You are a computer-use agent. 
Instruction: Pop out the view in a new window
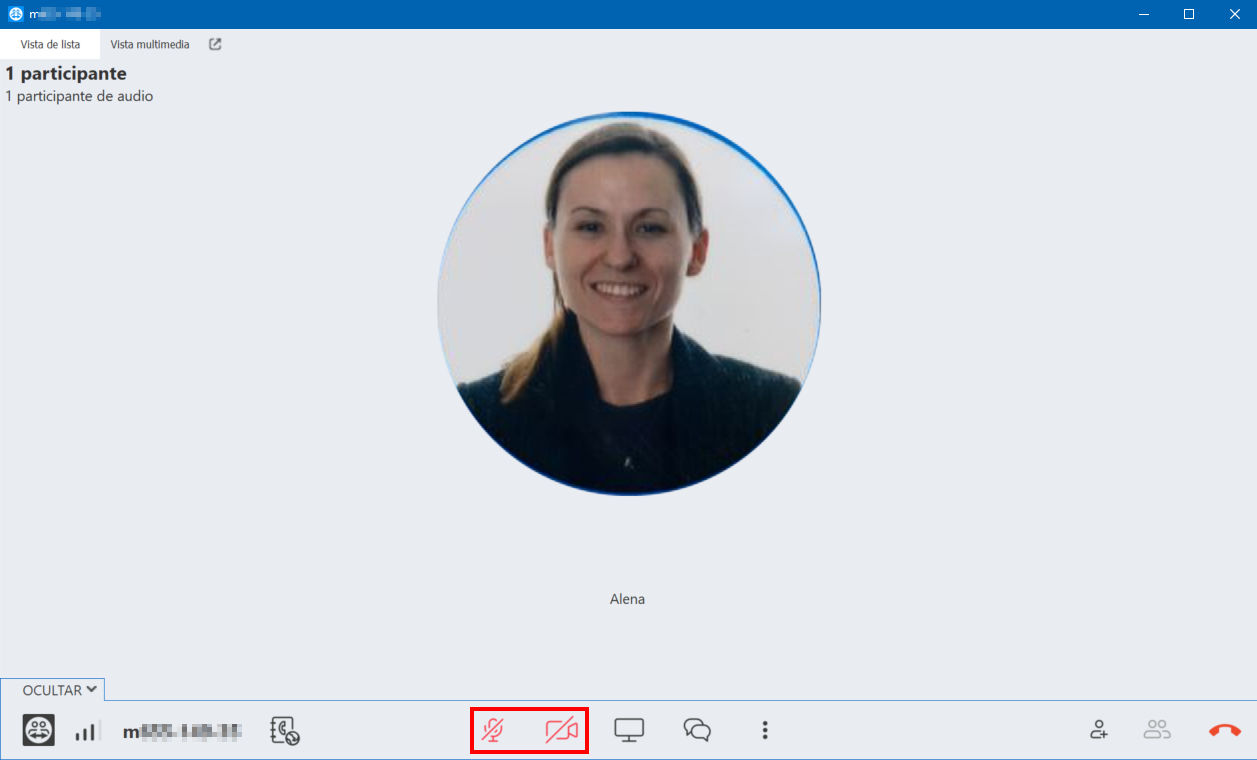click(x=215, y=44)
